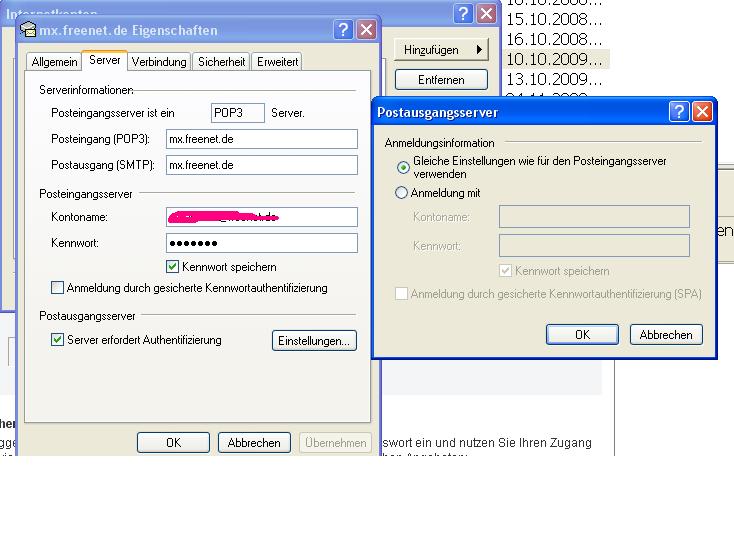The height and width of the screenshot is (550, 734).
Task: Switch to the Allgemein tab
Action: [x=54, y=62]
